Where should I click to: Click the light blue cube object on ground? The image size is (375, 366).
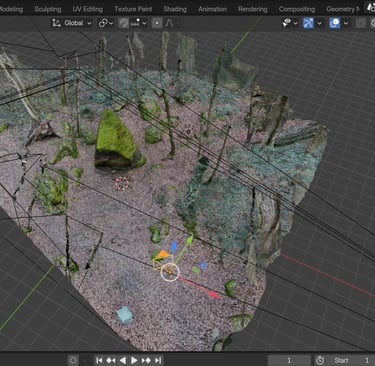pyautogui.click(x=125, y=315)
